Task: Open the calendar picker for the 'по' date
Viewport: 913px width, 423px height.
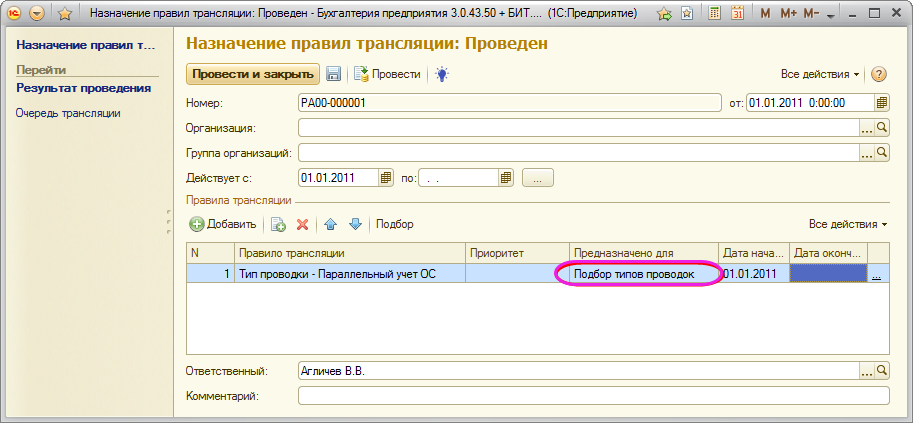Action: (506, 178)
